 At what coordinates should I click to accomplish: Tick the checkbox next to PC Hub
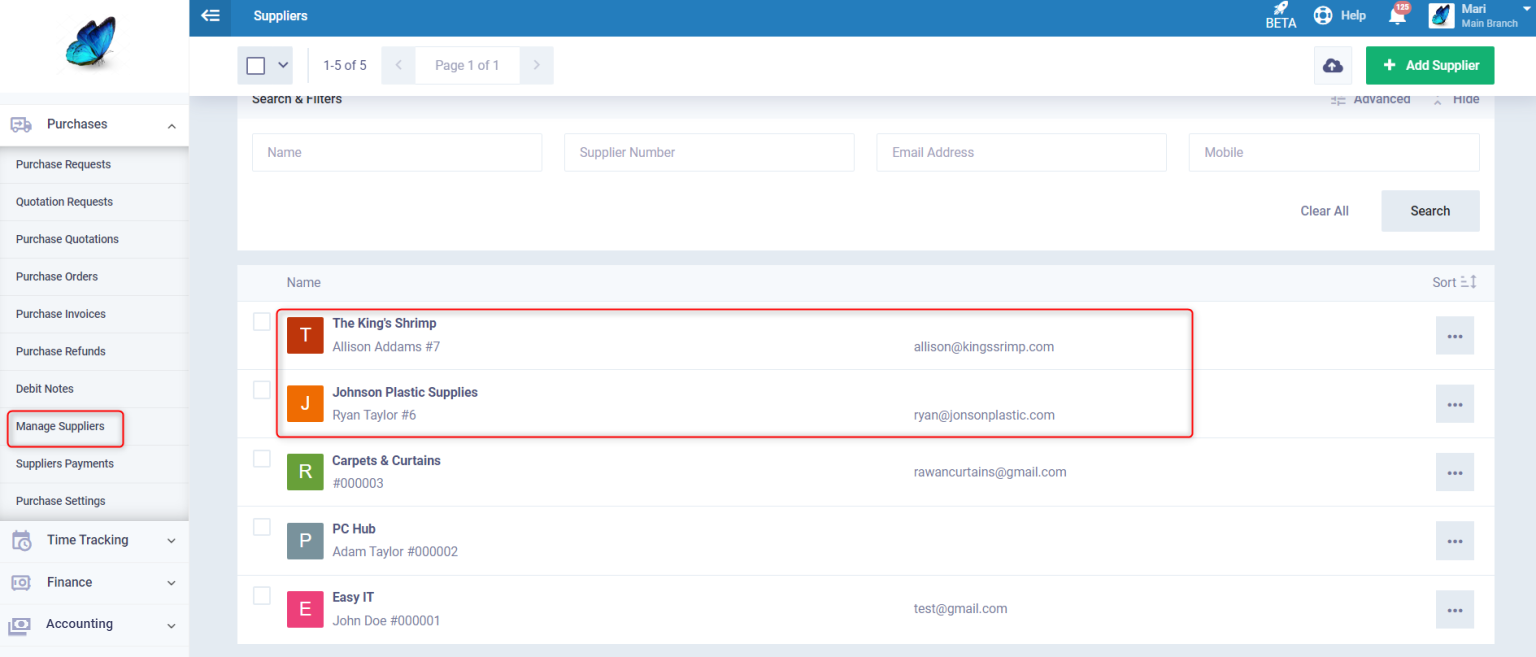pyautogui.click(x=262, y=527)
